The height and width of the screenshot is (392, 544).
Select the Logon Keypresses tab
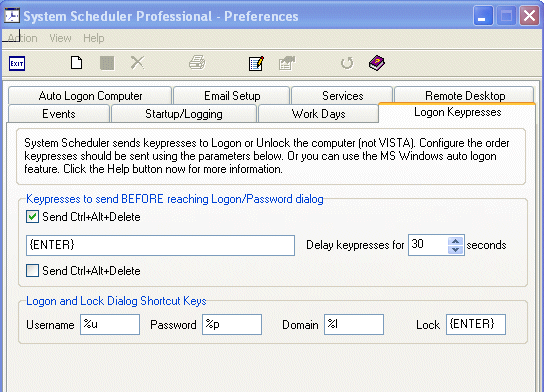tap(457, 112)
